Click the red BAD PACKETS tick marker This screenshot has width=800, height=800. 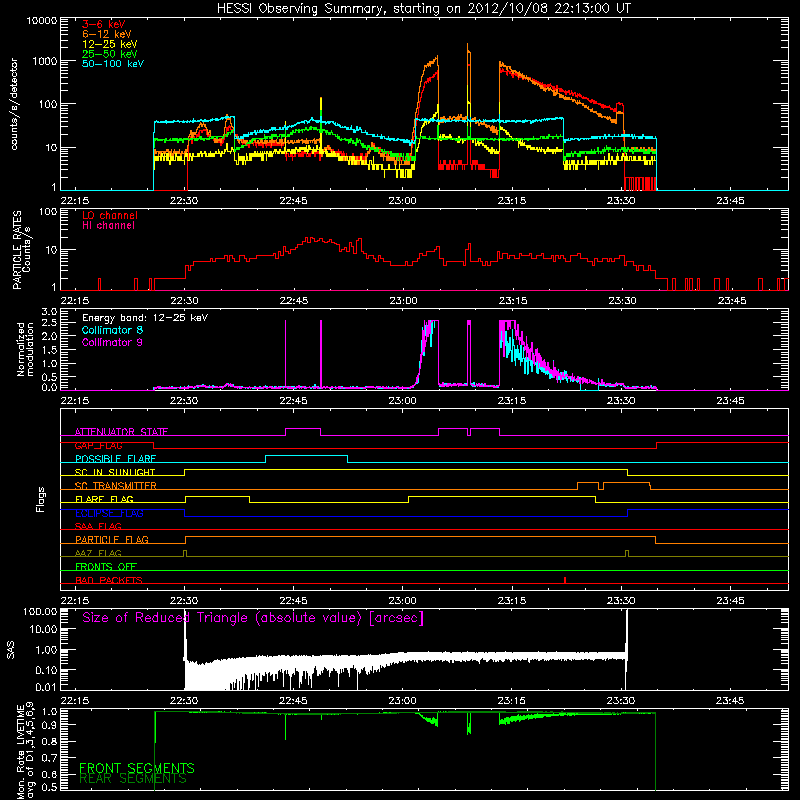(565, 580)
